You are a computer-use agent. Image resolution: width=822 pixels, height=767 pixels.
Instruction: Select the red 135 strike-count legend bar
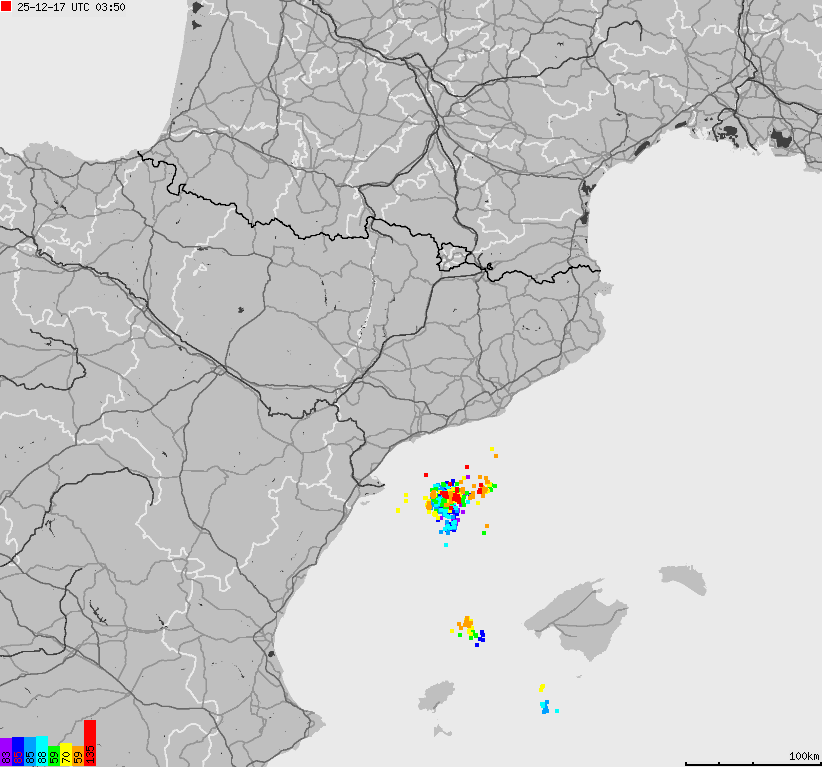point(90,745)
